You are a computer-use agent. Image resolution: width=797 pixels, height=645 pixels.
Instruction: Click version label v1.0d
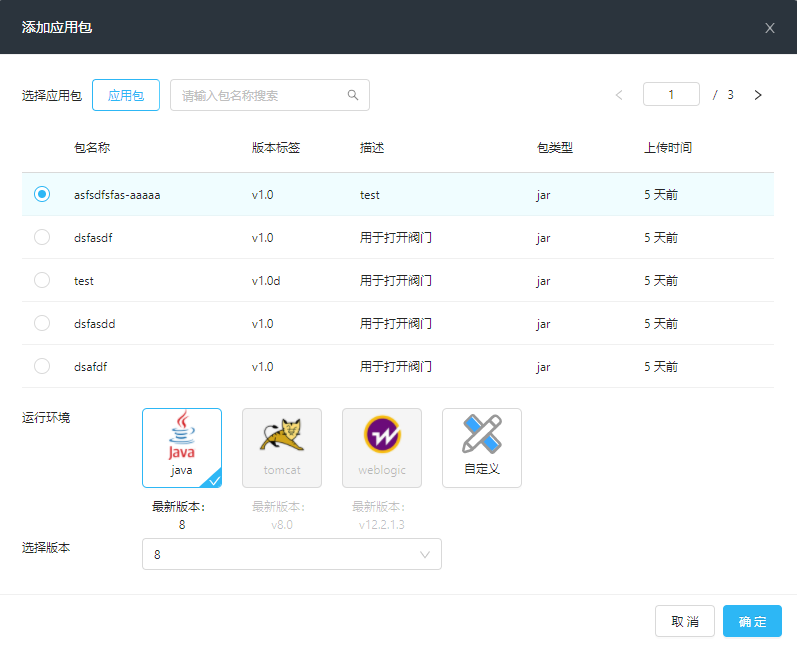[266, 281]
